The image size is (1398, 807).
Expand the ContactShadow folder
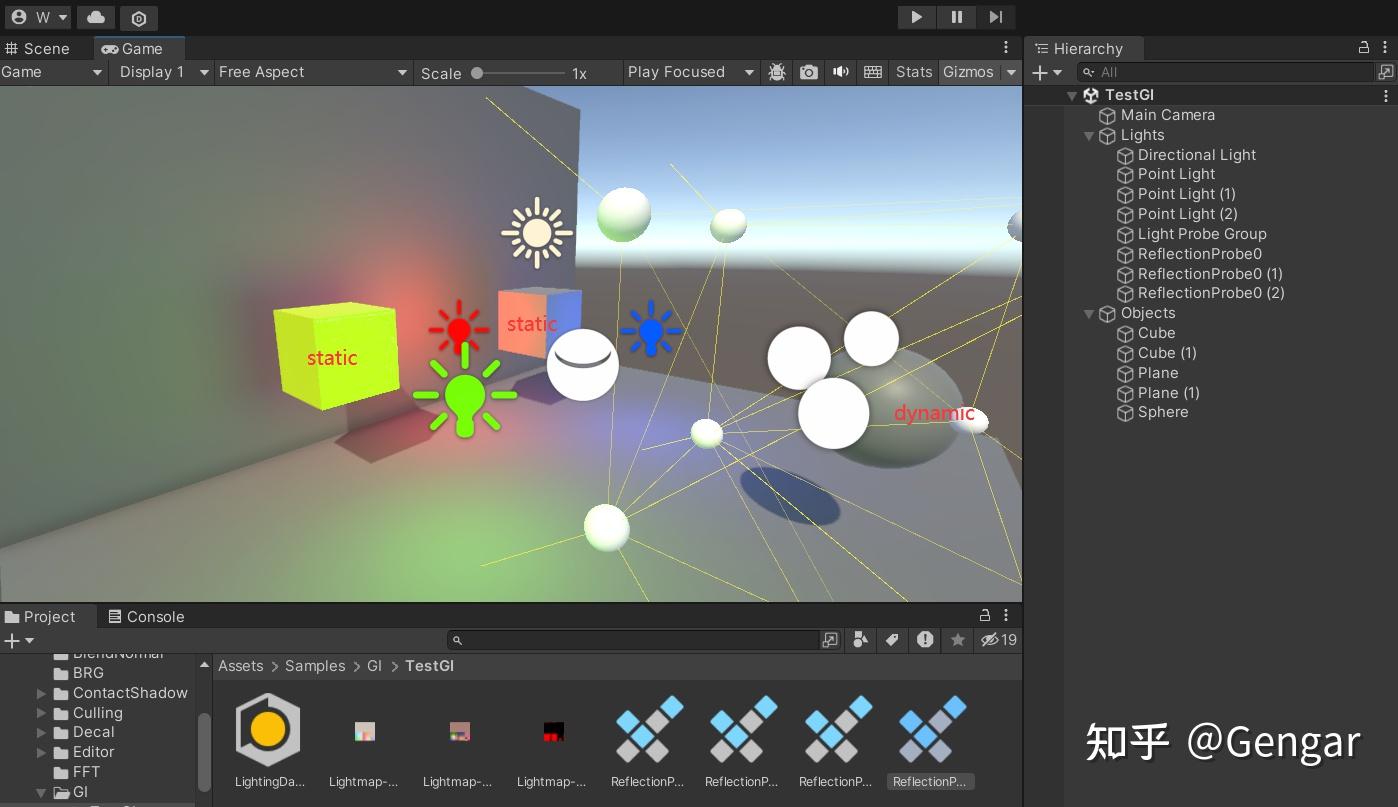tap(41, 693)
